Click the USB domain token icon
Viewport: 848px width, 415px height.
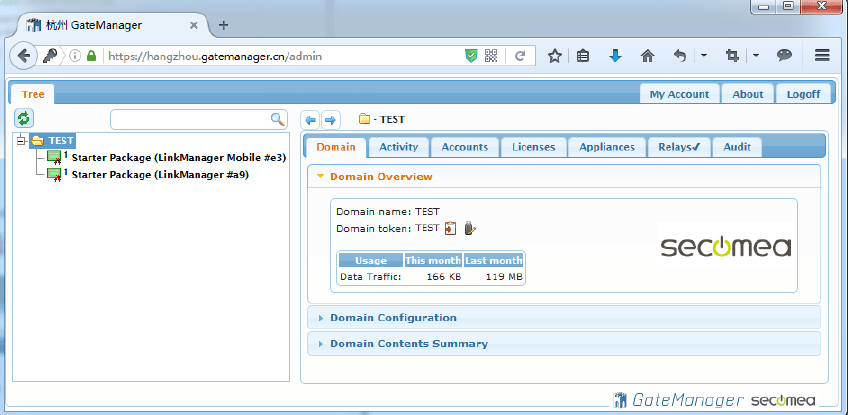pyautogui.click(x=469, y=228)
